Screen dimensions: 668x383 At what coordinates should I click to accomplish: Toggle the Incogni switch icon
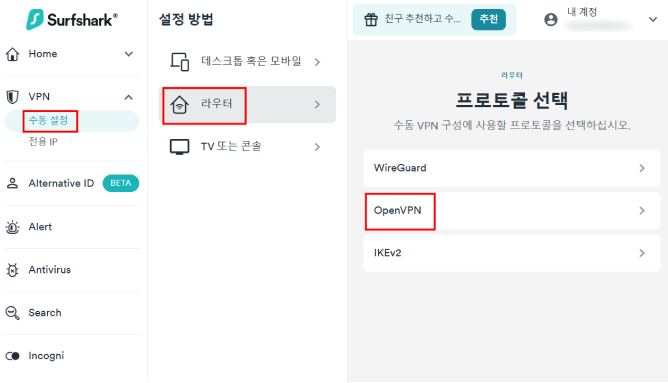coord(13,356)
